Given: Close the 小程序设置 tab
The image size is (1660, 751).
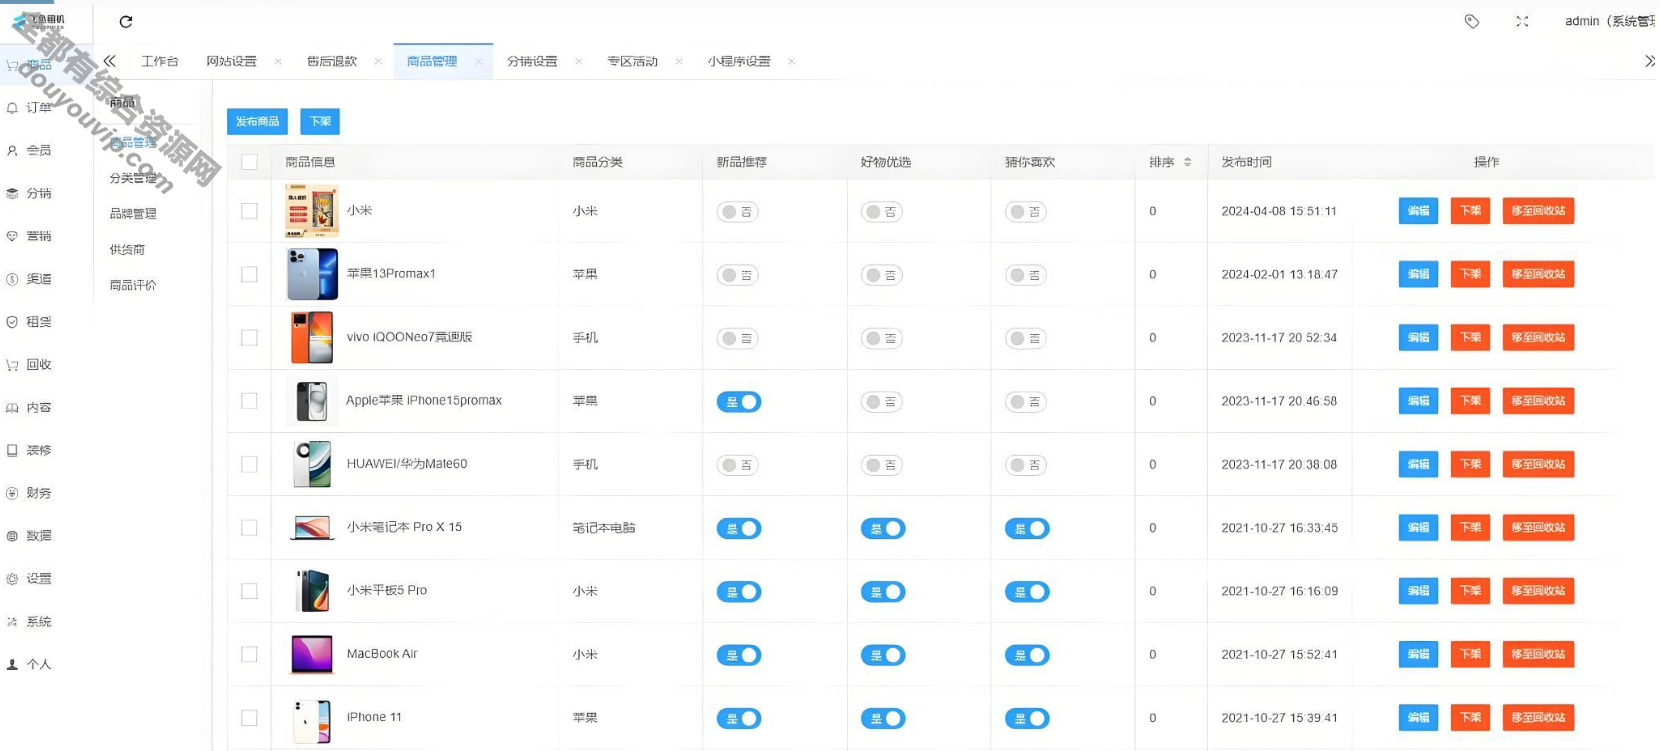Looking at the screenshot, I should pos(791,62).
